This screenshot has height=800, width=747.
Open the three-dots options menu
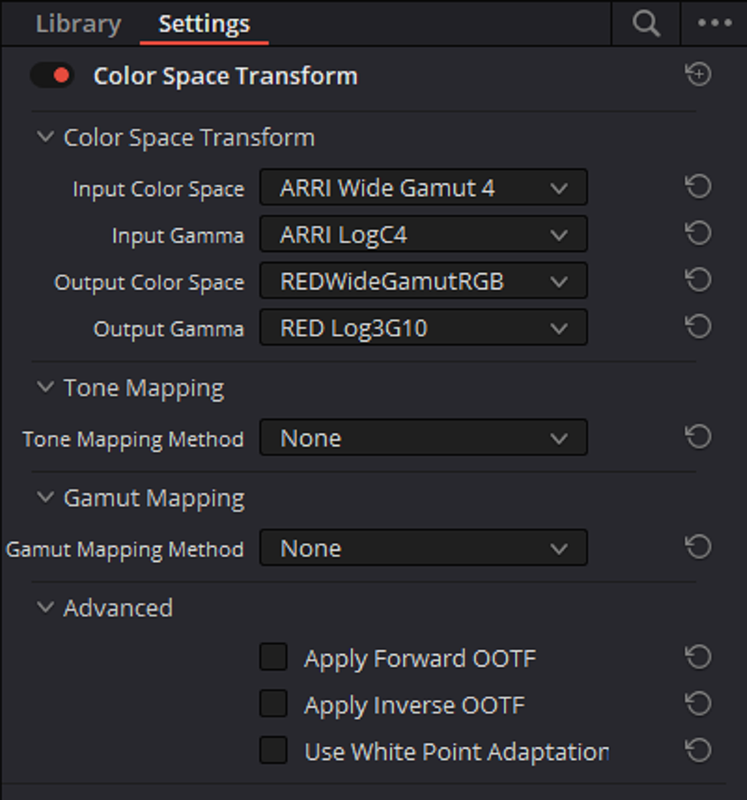pyautogui.click(x=715, y=23)
